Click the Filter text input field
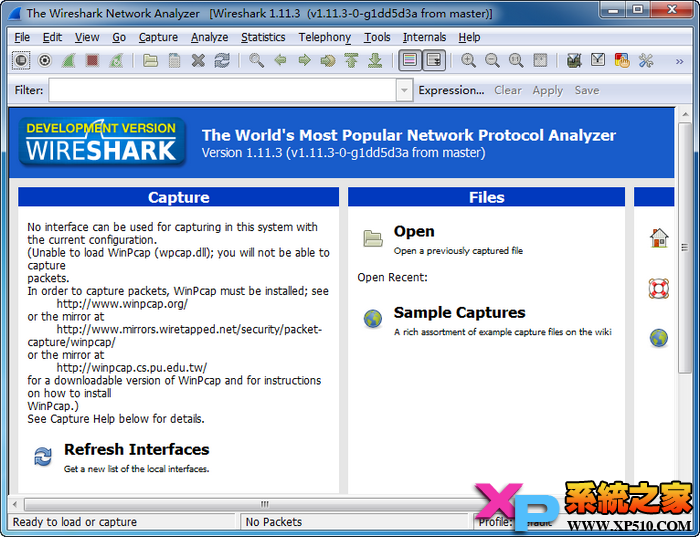 [222, 90]
